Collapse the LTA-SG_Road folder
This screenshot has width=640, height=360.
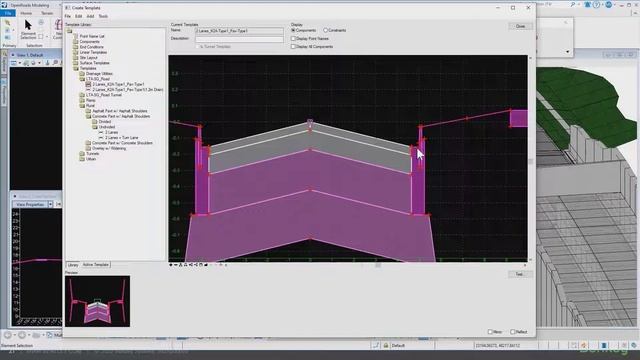click(98, 79)
